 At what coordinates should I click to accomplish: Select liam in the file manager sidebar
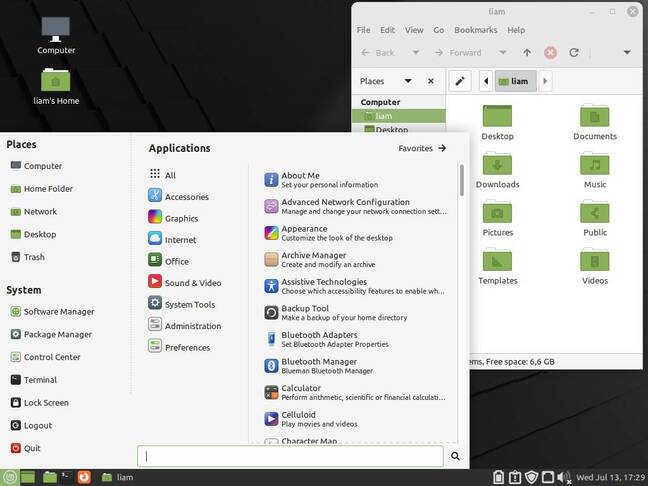pyautogui.click(x=398, y=116)
